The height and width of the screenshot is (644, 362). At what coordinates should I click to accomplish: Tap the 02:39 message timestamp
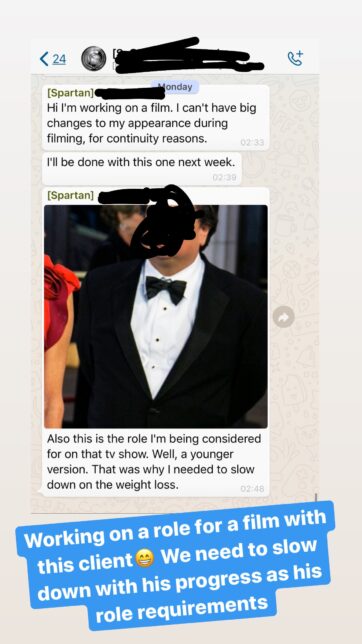pos(224,177)
